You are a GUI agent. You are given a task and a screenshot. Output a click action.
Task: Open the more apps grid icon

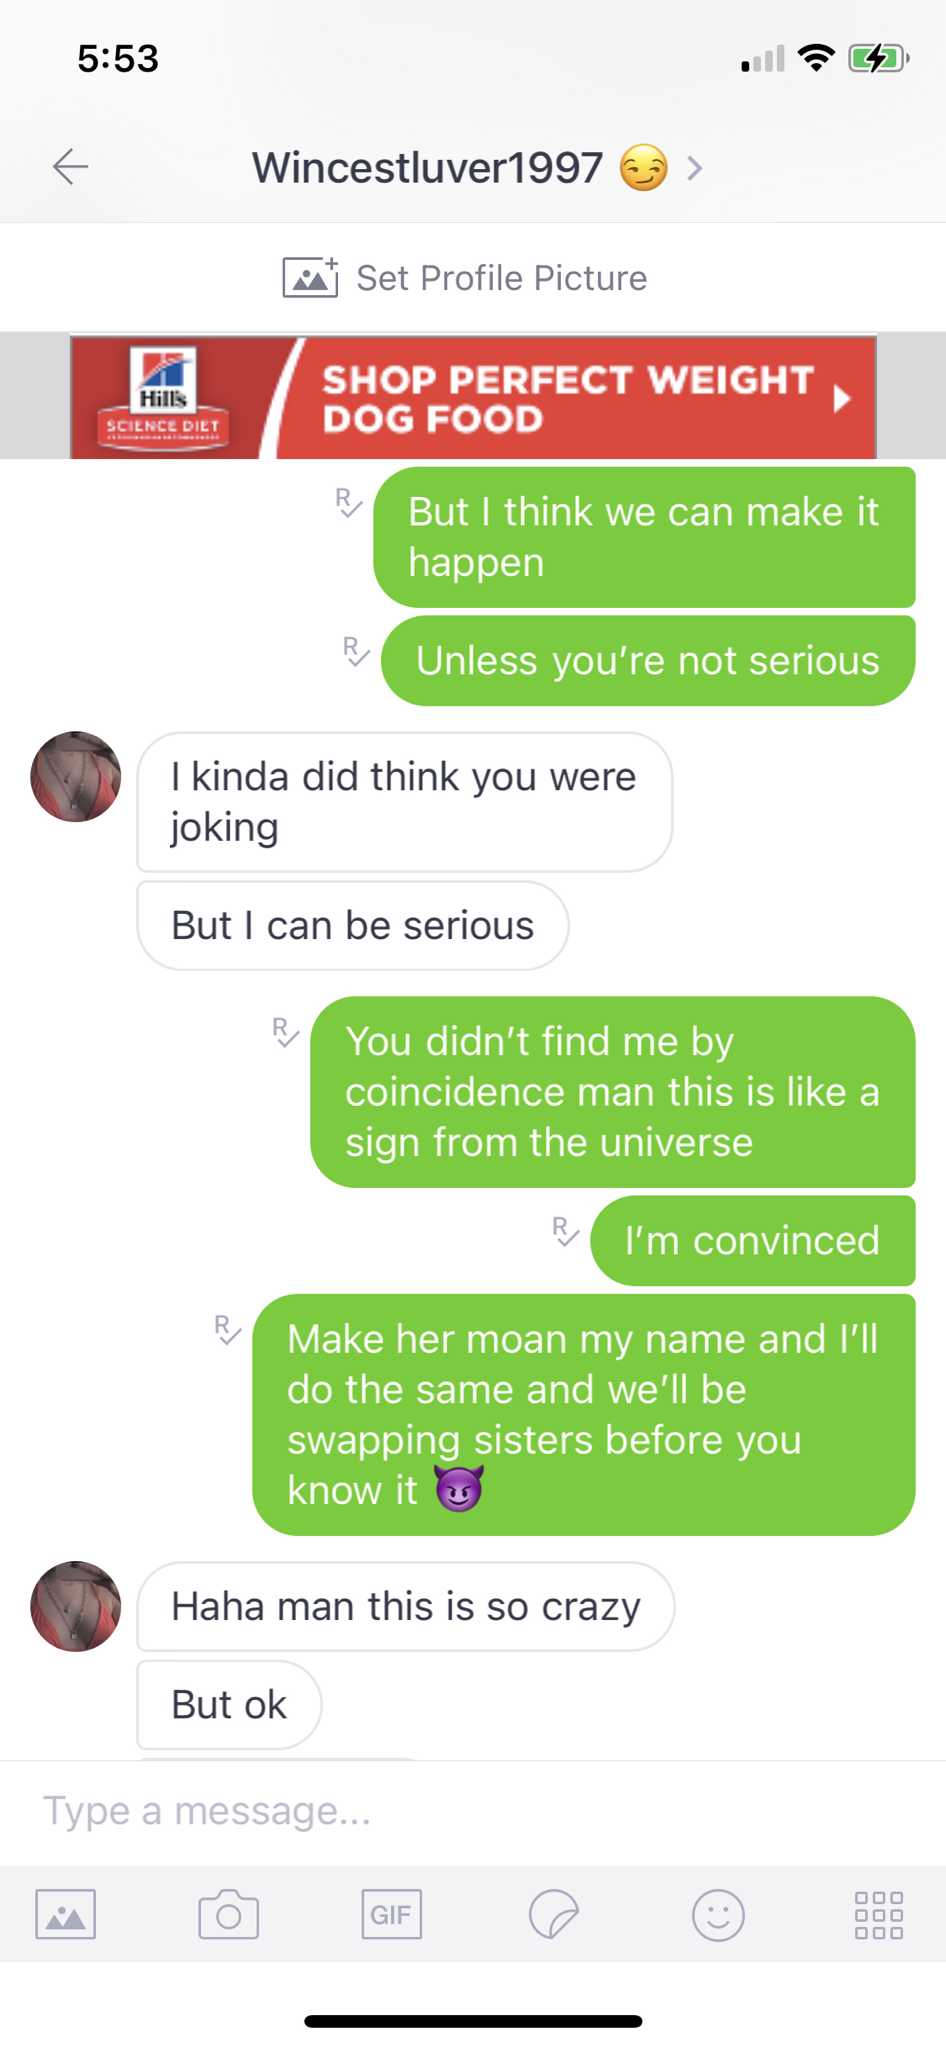pyautogui.click(x=879, y=1914)
